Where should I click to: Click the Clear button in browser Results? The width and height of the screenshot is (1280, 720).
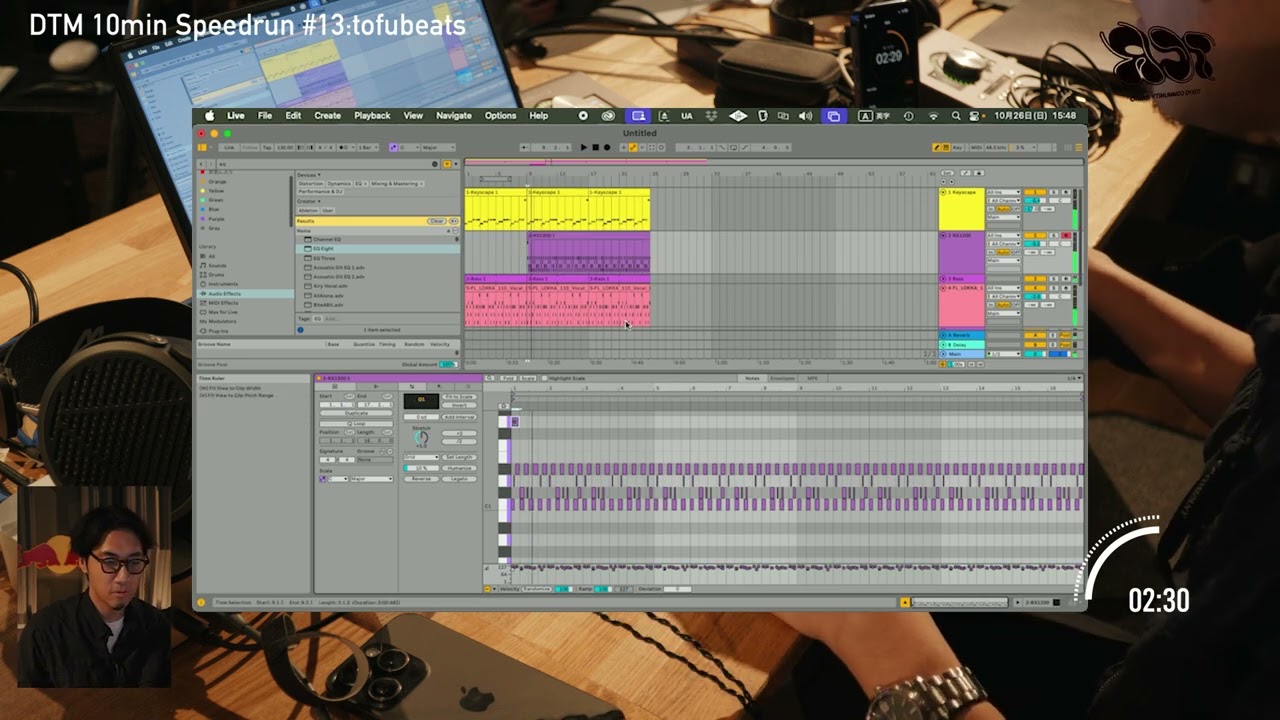[436, 221]
